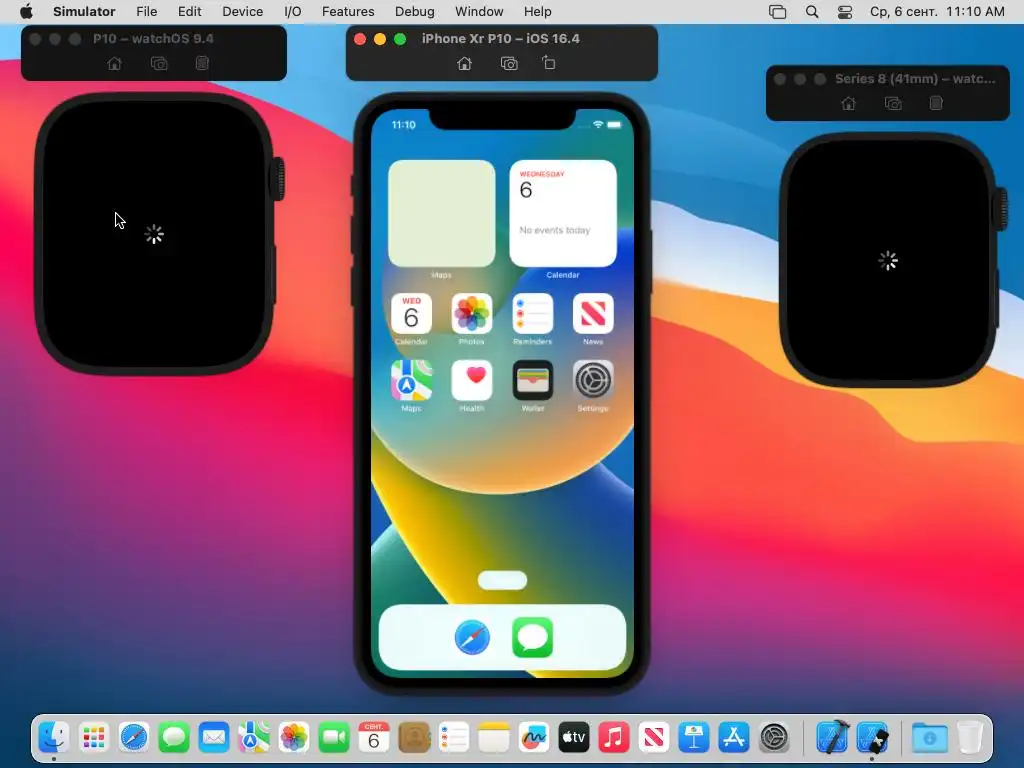Take screenshot in iPhone Xr simulator toolbar
Image resolution: width=1024 pixels, height=768 pixels.
tap(509, 63)
